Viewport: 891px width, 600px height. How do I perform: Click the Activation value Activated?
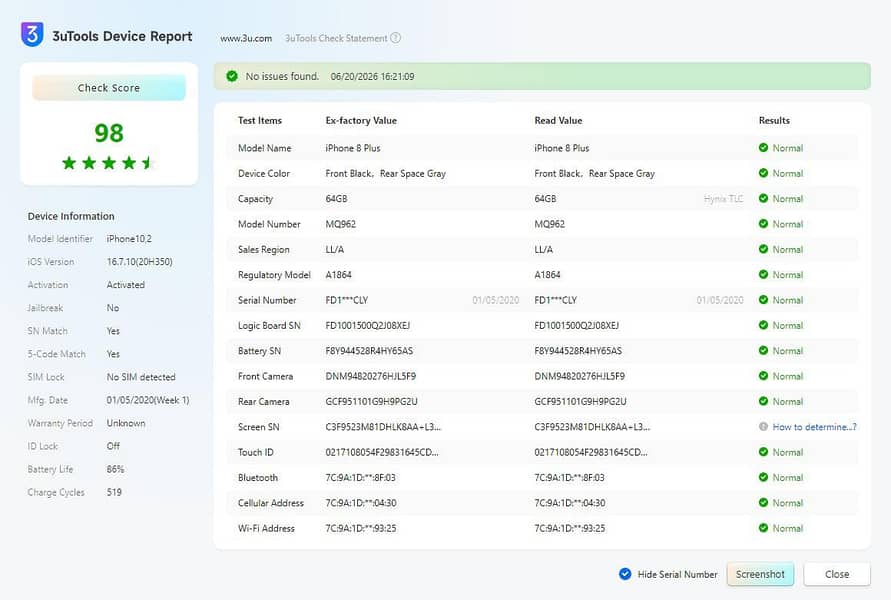click(126, 285)
